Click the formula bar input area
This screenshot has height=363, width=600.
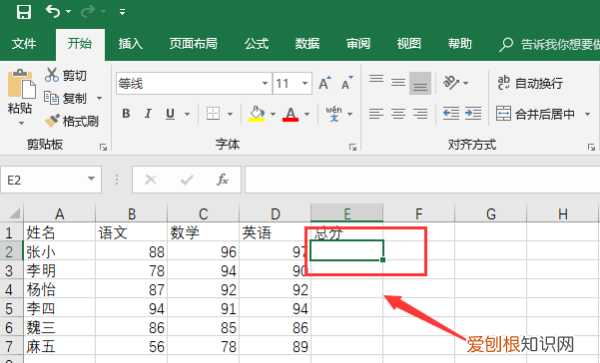coord(422,179)
